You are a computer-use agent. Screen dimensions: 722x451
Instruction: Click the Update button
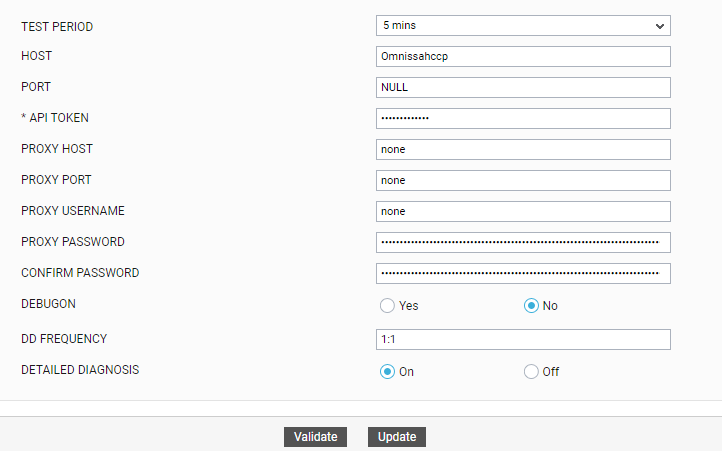pyautogui.click(x=397, y=437)
